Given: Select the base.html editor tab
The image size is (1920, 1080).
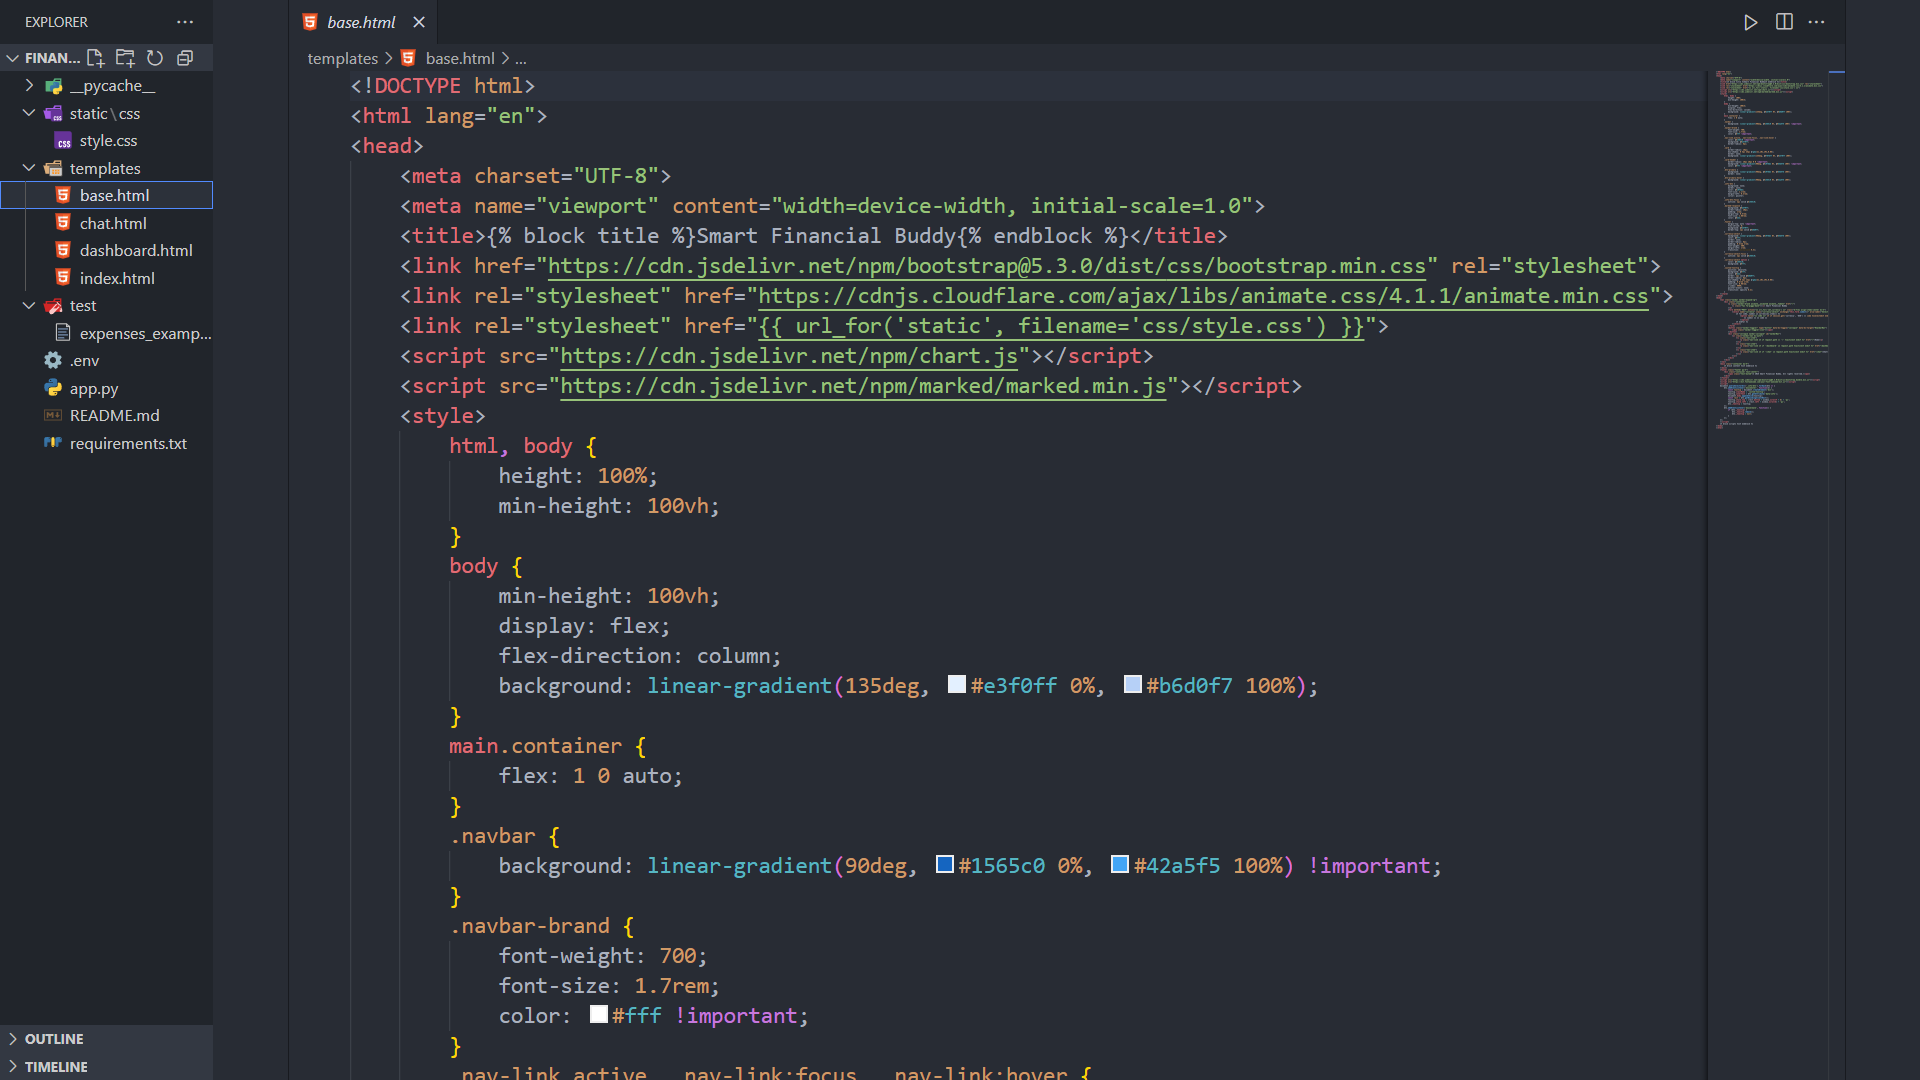Looking at the screenshot, I should click(x=361, y=22).
